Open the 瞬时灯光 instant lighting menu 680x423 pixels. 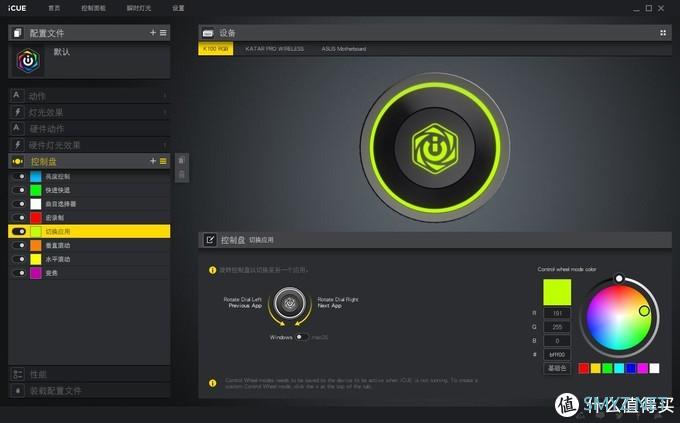coord(139,8)
